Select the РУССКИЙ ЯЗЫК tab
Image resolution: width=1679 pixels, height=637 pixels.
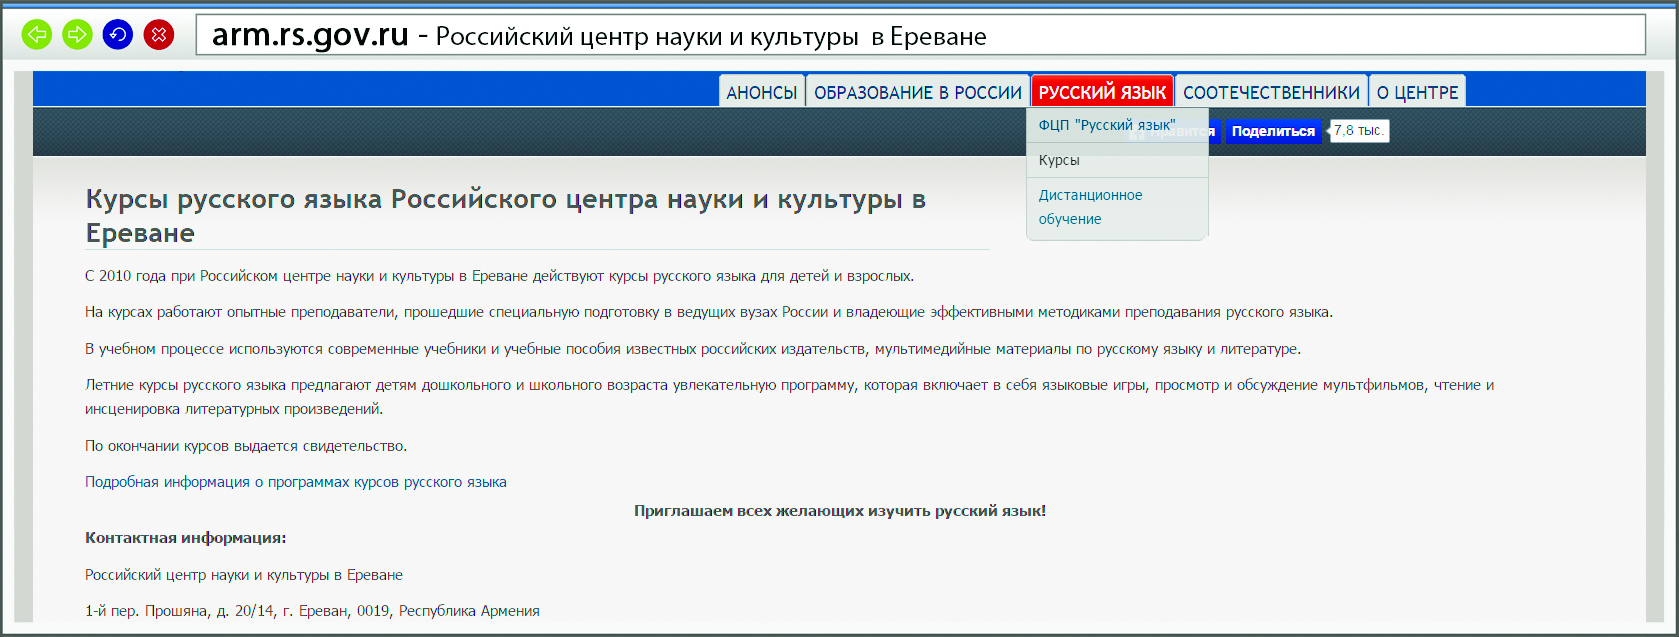(1102, 92)
